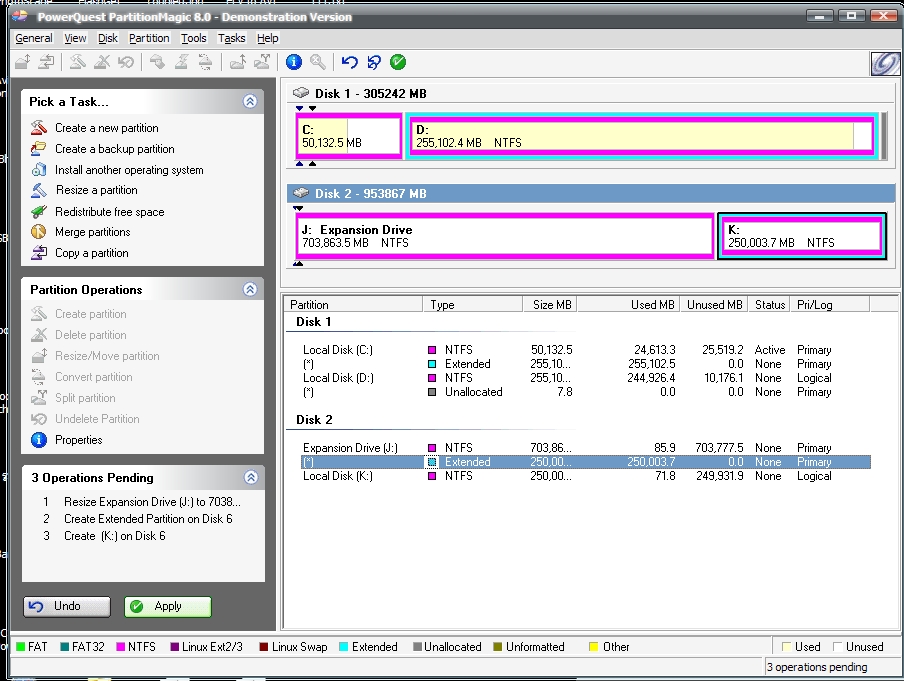Select the Unallocated 7.8 MB row

coord(585,392)
